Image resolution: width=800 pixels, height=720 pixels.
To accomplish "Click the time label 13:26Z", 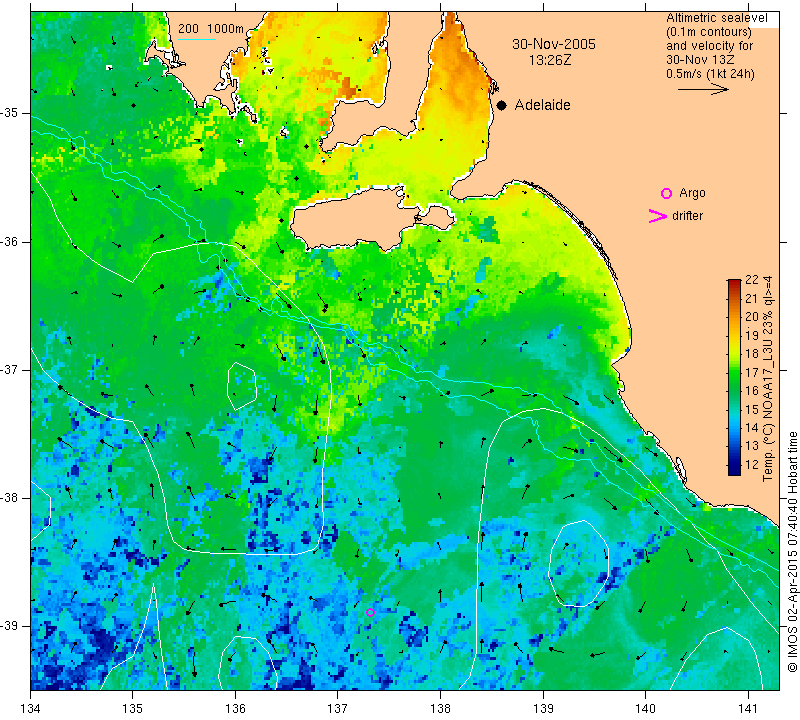I will click(550, 60).
